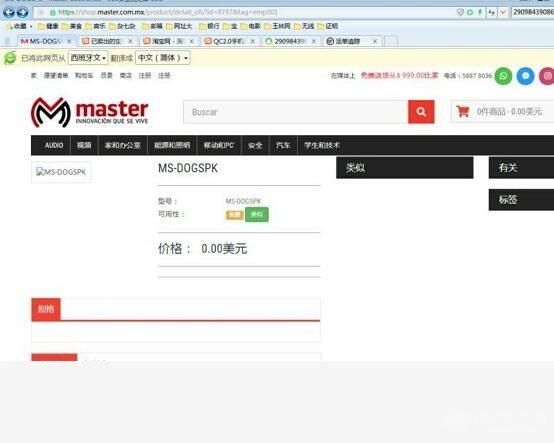Click the pink Instagram icon

tap(547, 76)
